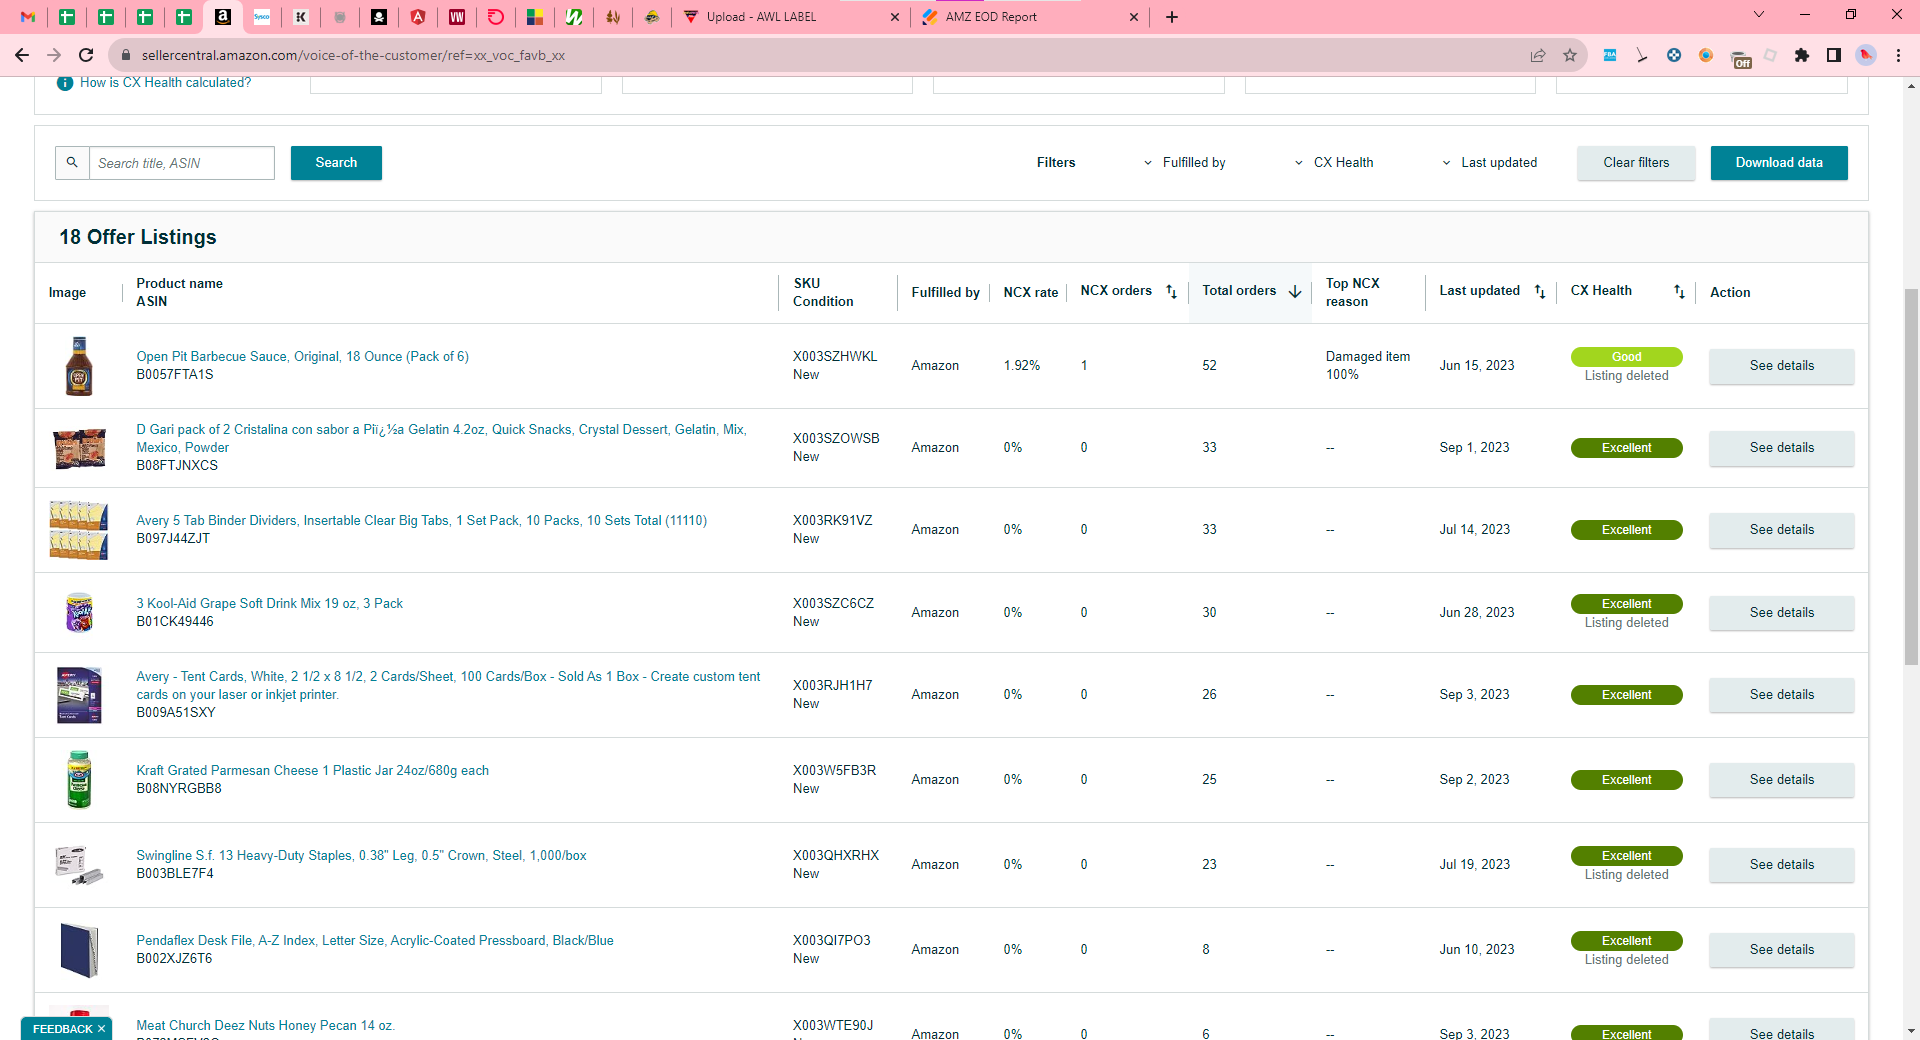
Task: Close the AMZ EOD Report tab
Action: [1133, 17]
